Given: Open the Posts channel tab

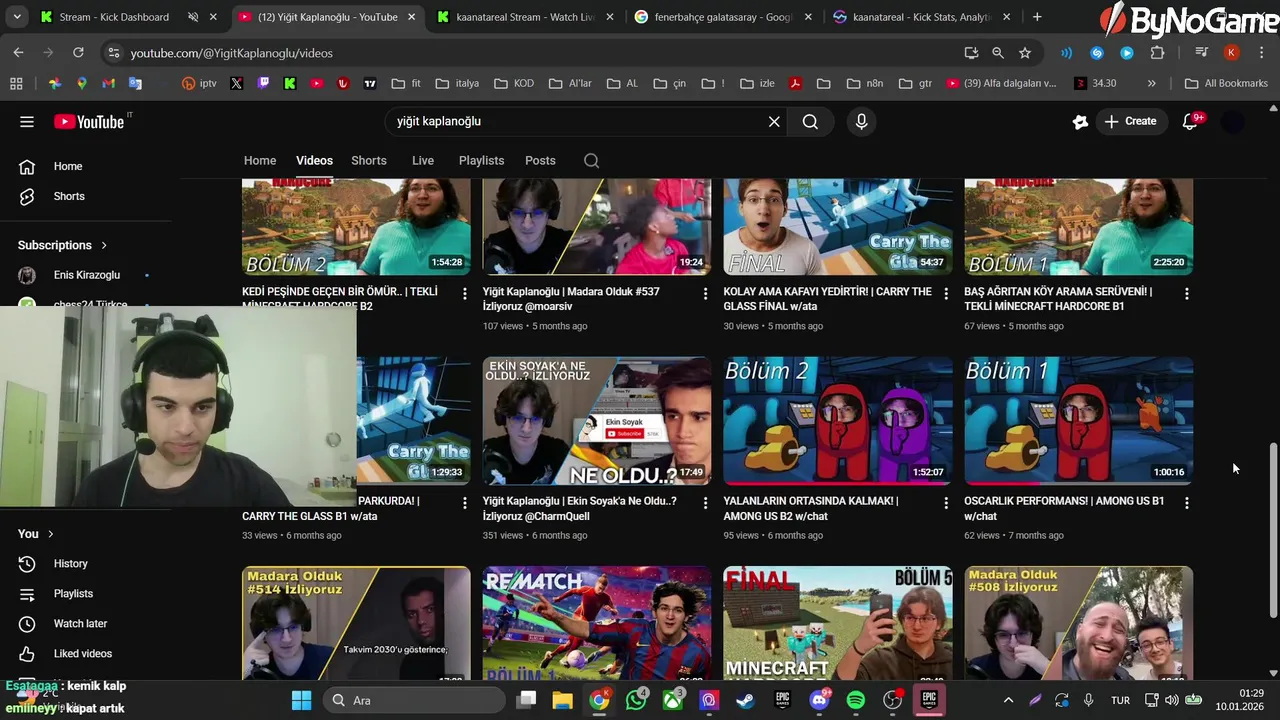Looking at the screenshot, I should click(540, 161).
